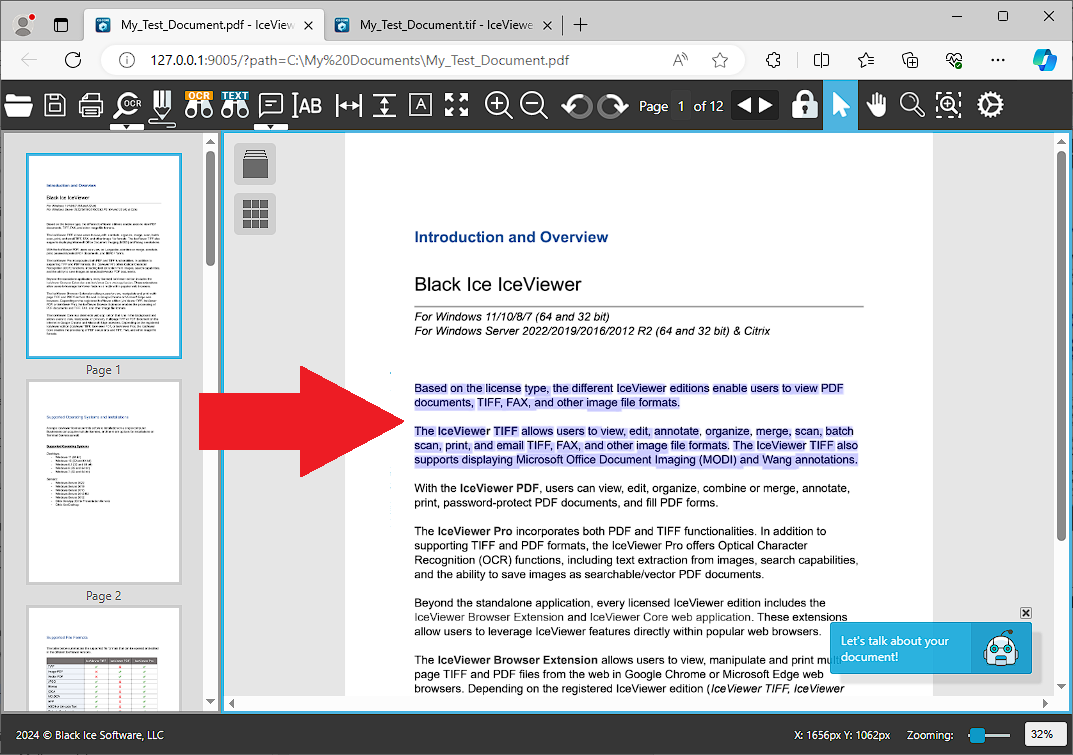Viewport: 1073px width, 755px height.
Task: Choose the zoom-to-selection area tool
Action: click(x=948, y=105)
